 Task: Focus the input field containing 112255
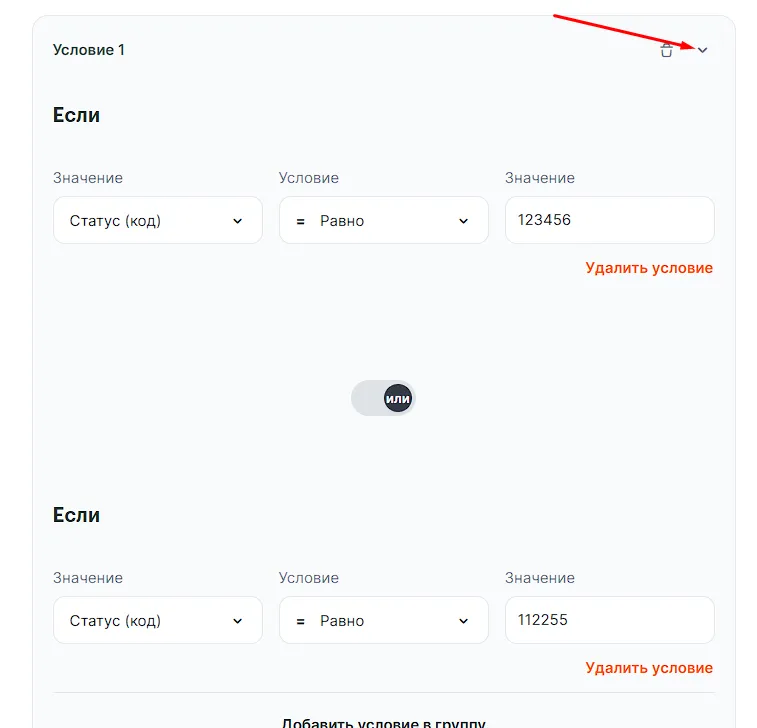coord(609,620)
